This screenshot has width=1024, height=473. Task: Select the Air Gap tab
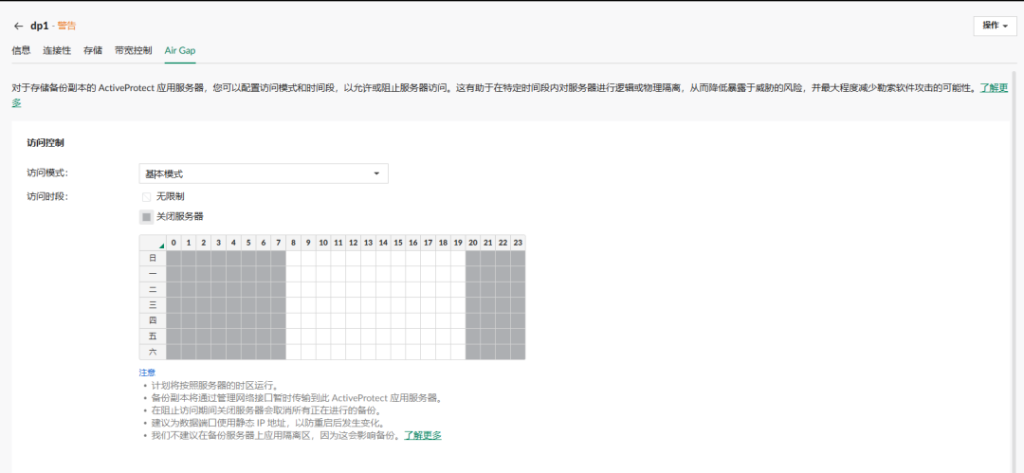(180, 49)
